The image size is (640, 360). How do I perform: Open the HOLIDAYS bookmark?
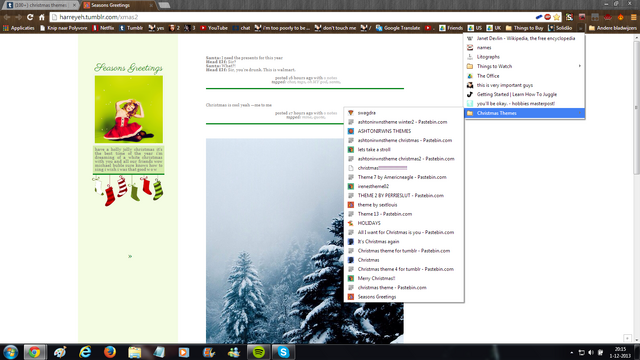pyautogui.click(x=404, y=223)
